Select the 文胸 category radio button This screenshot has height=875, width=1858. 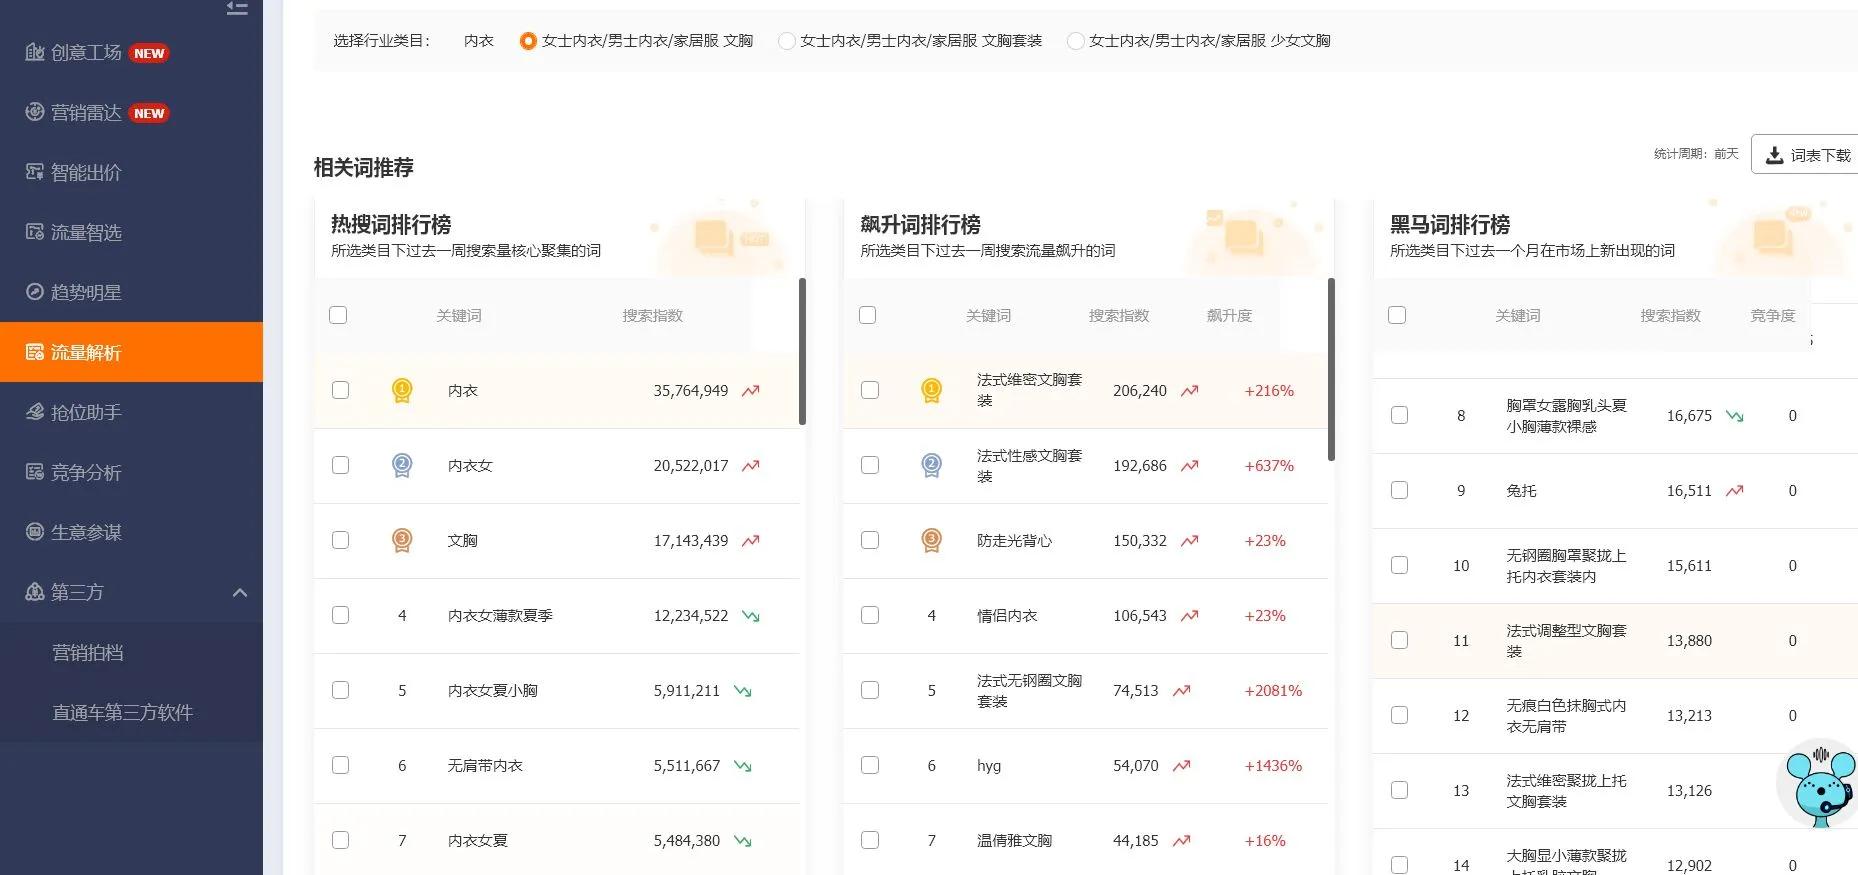[x=528, y=41]
